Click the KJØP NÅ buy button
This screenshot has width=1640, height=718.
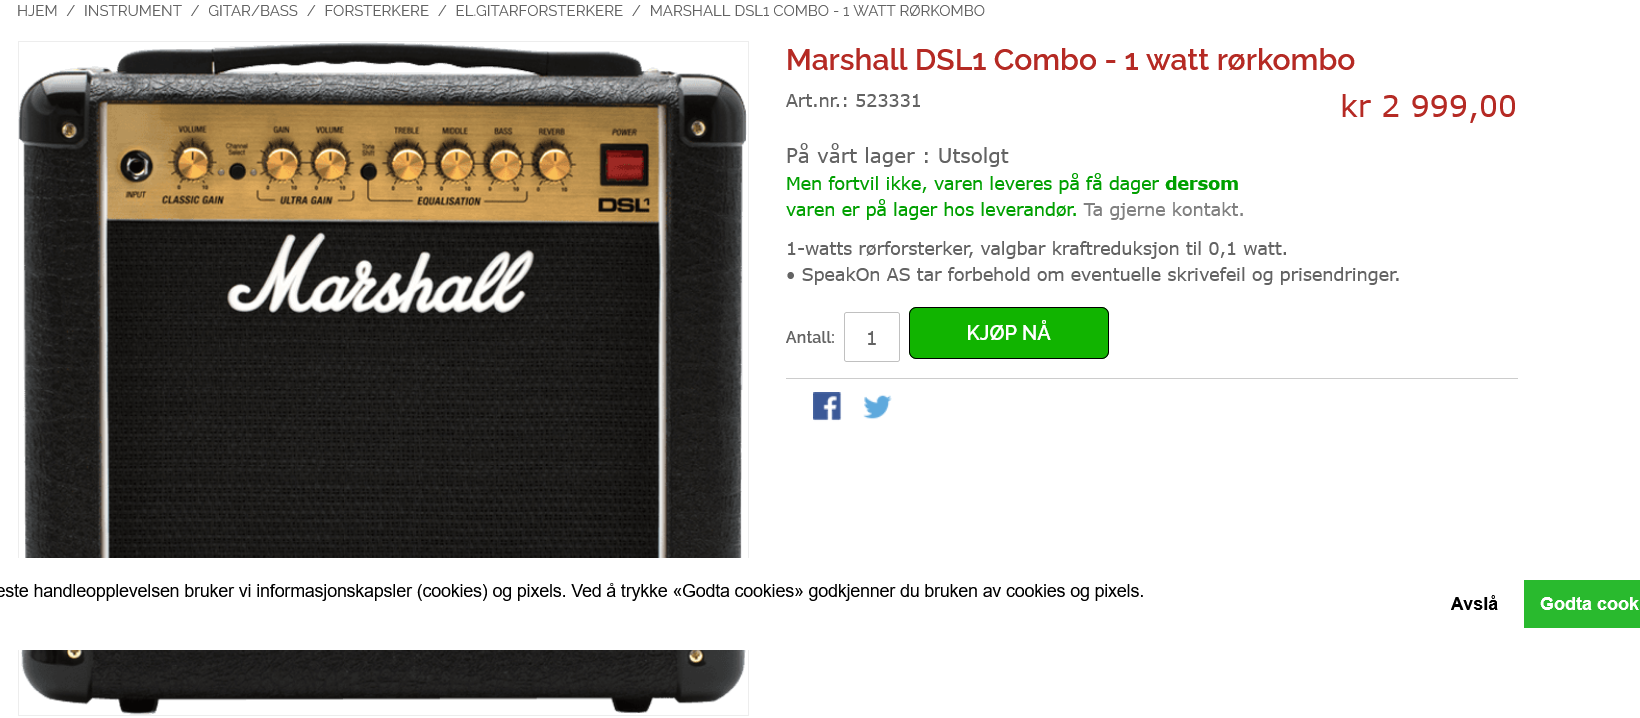pos(1008,333)
